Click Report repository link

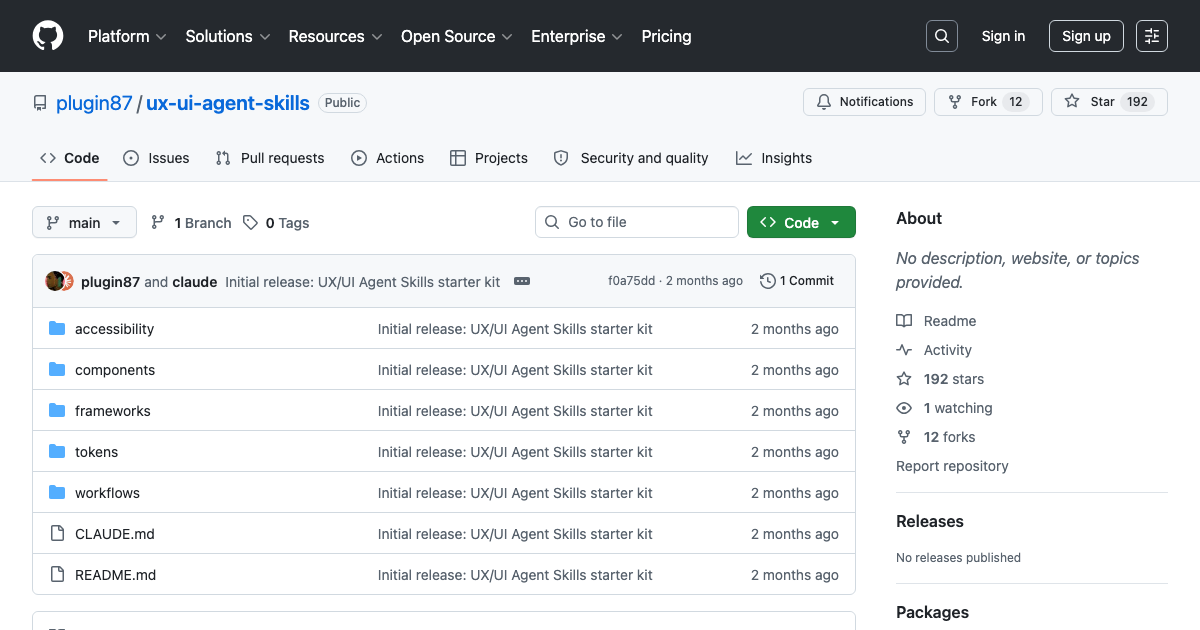(x=952, y=466)
